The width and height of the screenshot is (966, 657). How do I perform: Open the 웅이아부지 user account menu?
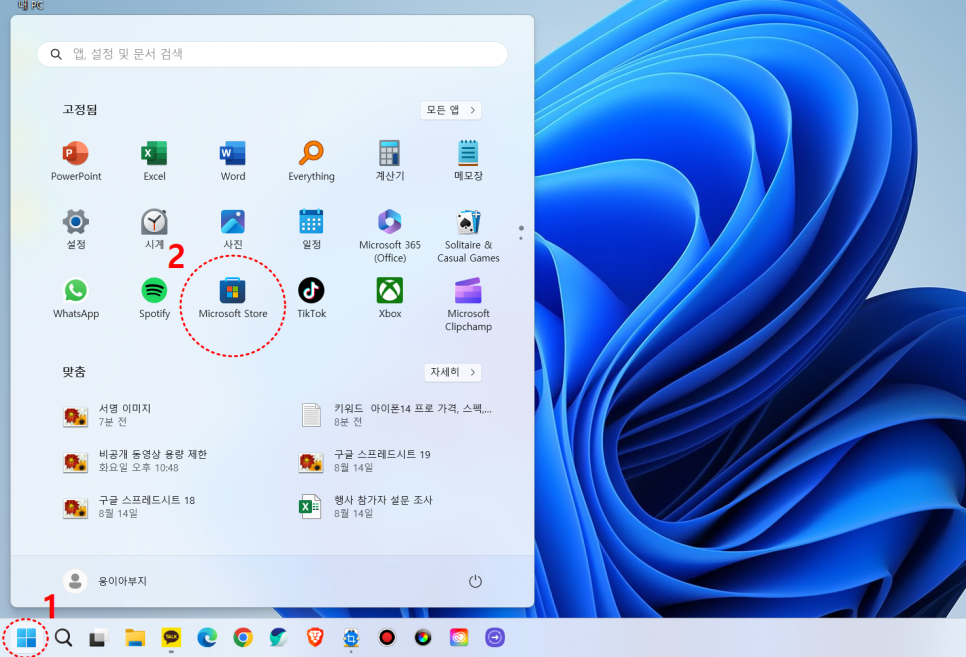pyautogui.click(x=105, y=581)
